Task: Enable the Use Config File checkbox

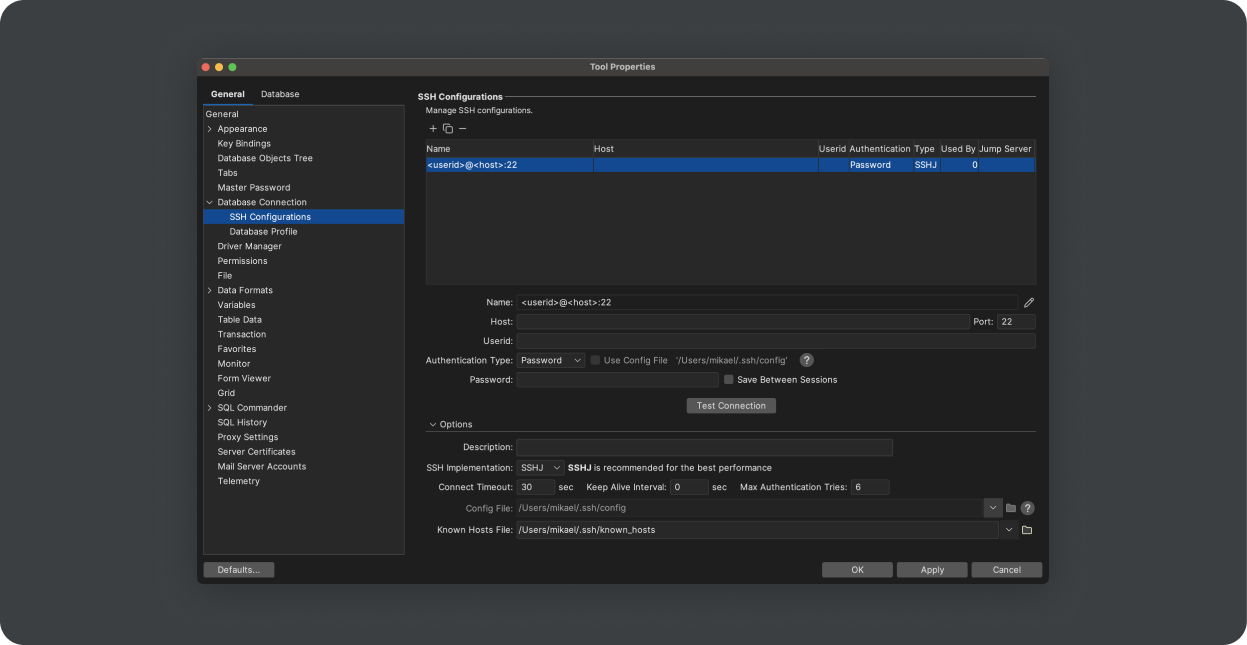Action: click(x=595, y=360)
